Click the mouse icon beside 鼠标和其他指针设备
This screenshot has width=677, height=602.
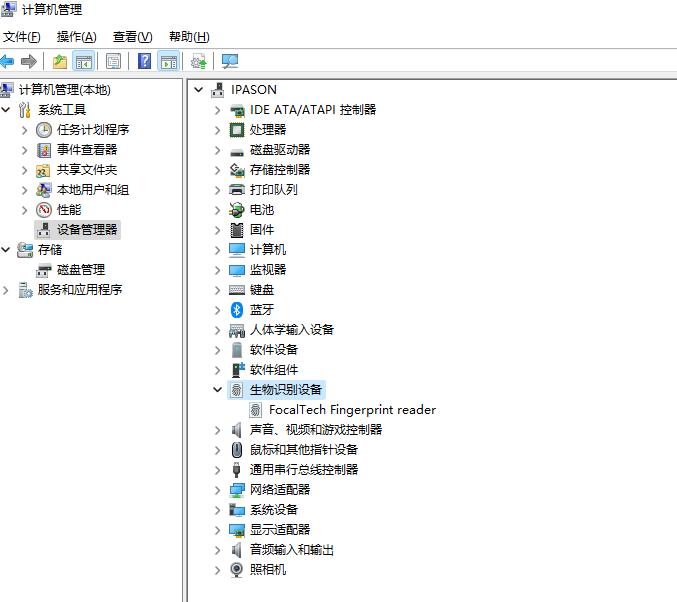237,450
